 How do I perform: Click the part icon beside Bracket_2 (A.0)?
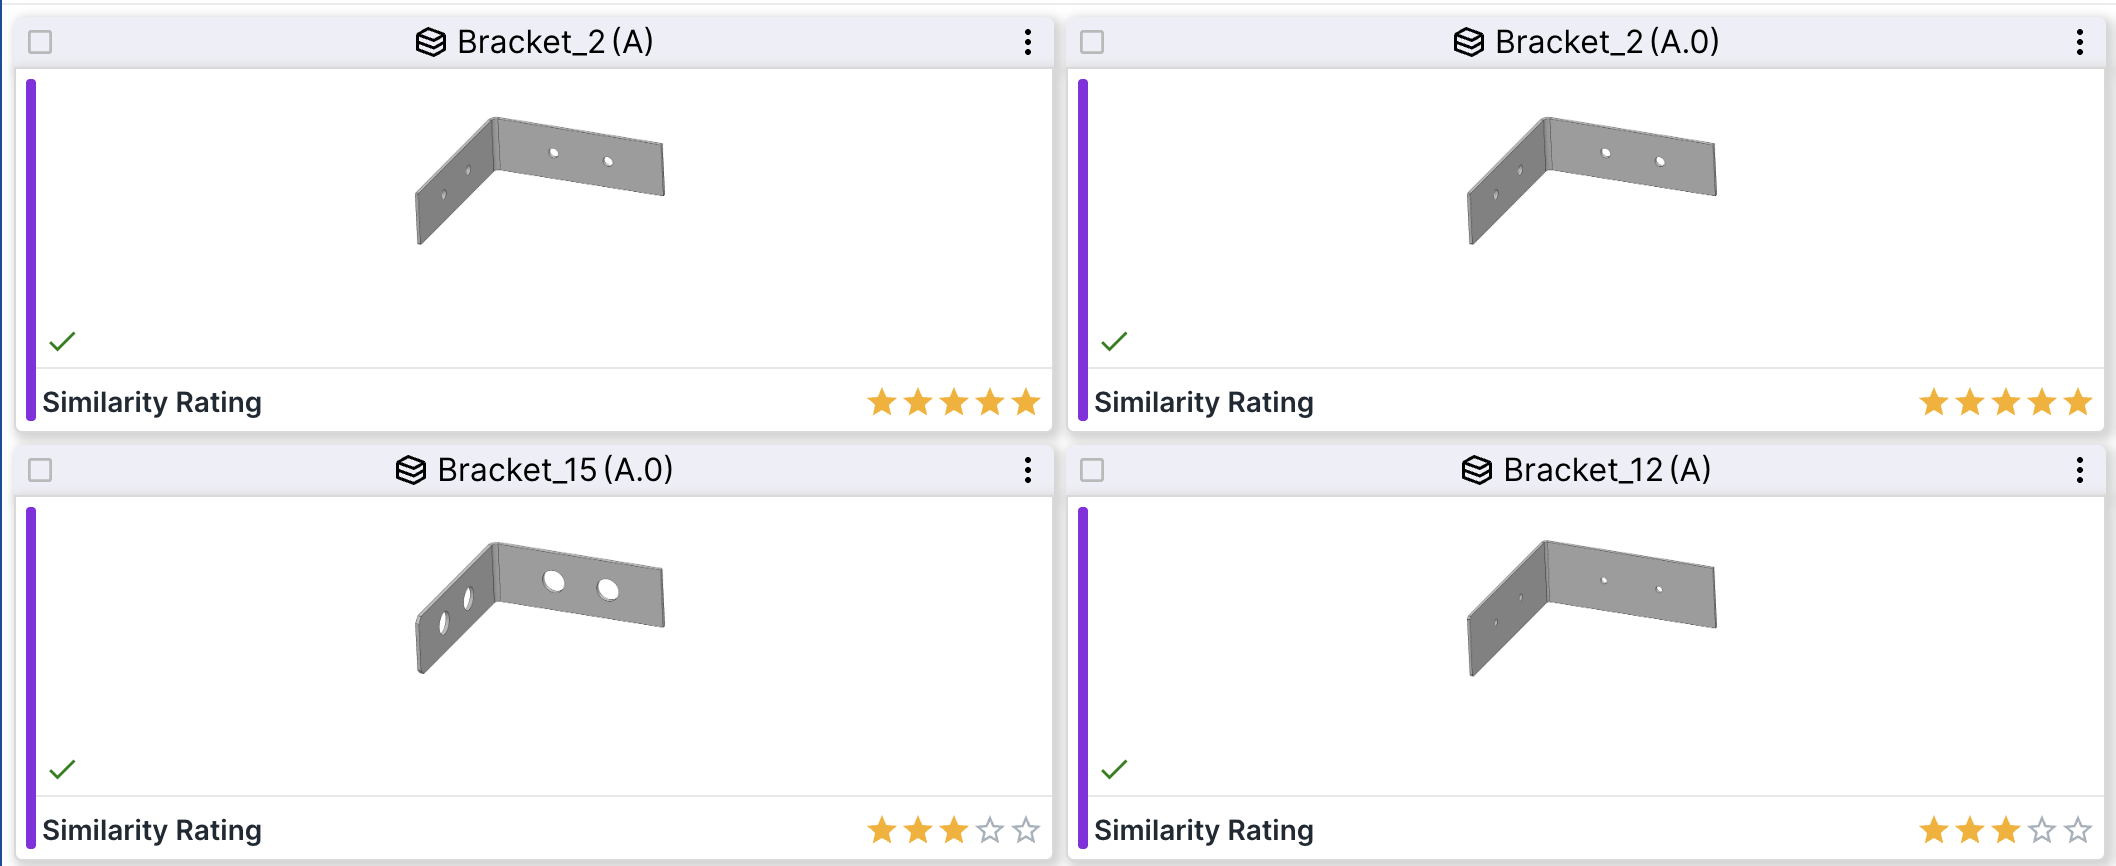1469,42
